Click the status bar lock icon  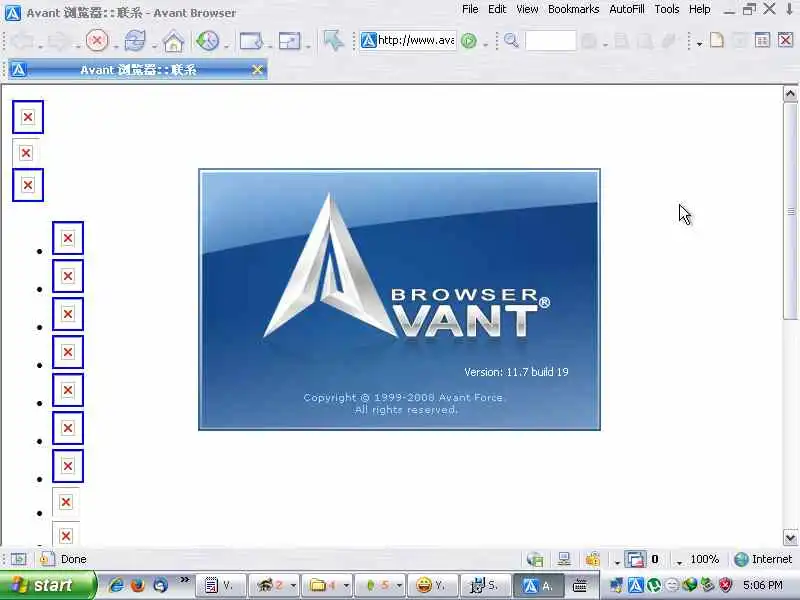(593, 559)
